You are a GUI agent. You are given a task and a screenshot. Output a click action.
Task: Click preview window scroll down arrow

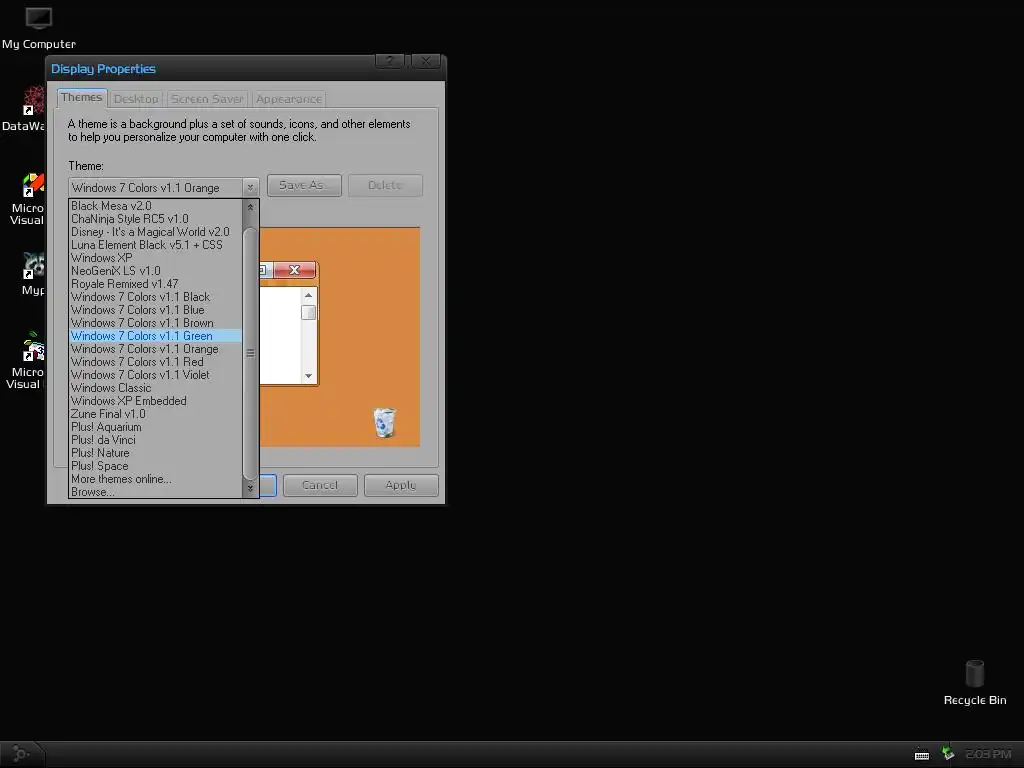point(309,376)
